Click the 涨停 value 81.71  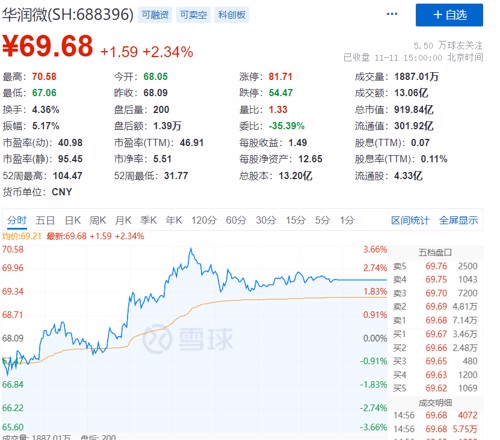(280, 77)
